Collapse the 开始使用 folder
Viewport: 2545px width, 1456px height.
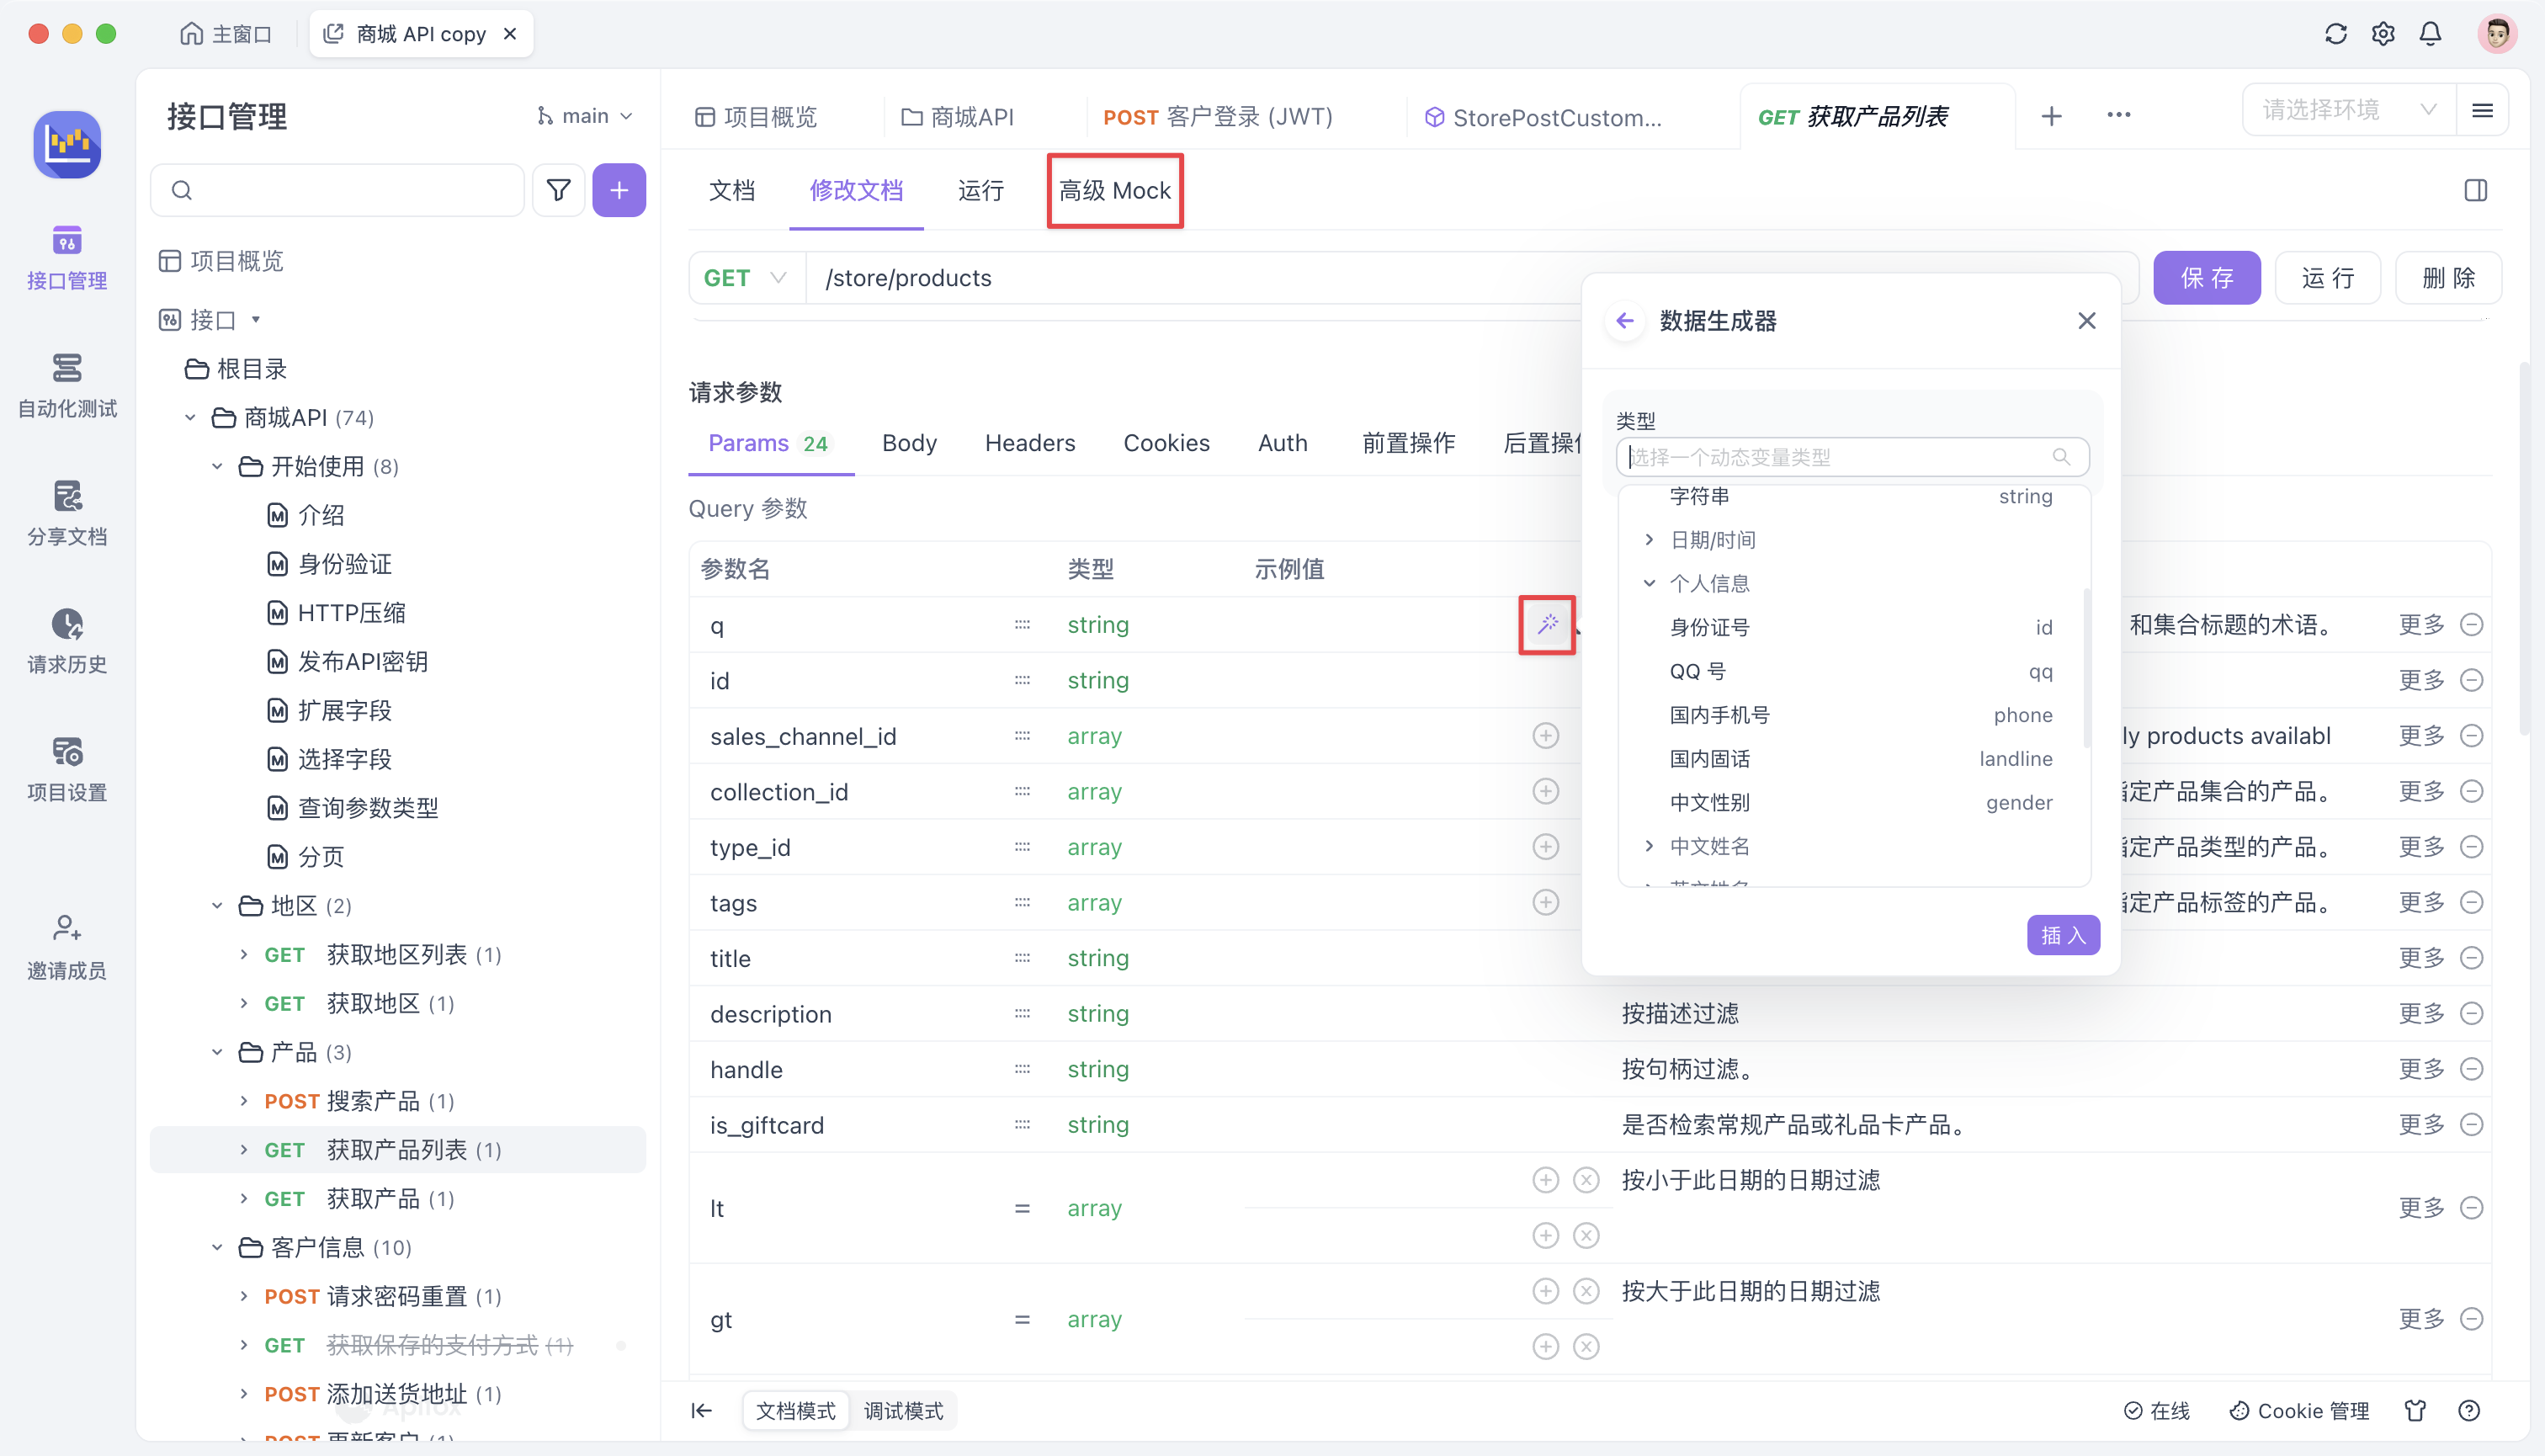coord(217,466)
